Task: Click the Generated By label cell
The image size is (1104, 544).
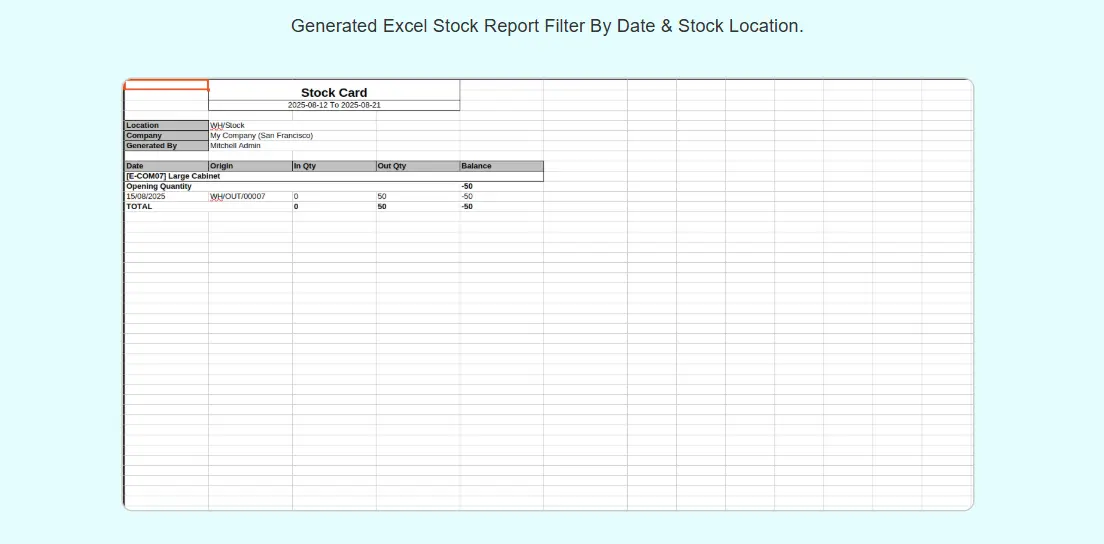Action: coord(166,146)
